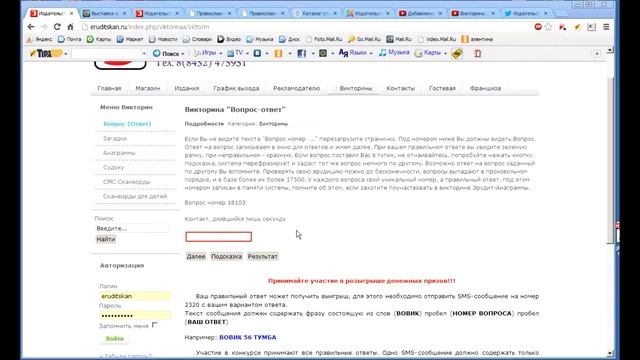
Task: Open the Загадки link in quiz menu
Action: point(115,138)
